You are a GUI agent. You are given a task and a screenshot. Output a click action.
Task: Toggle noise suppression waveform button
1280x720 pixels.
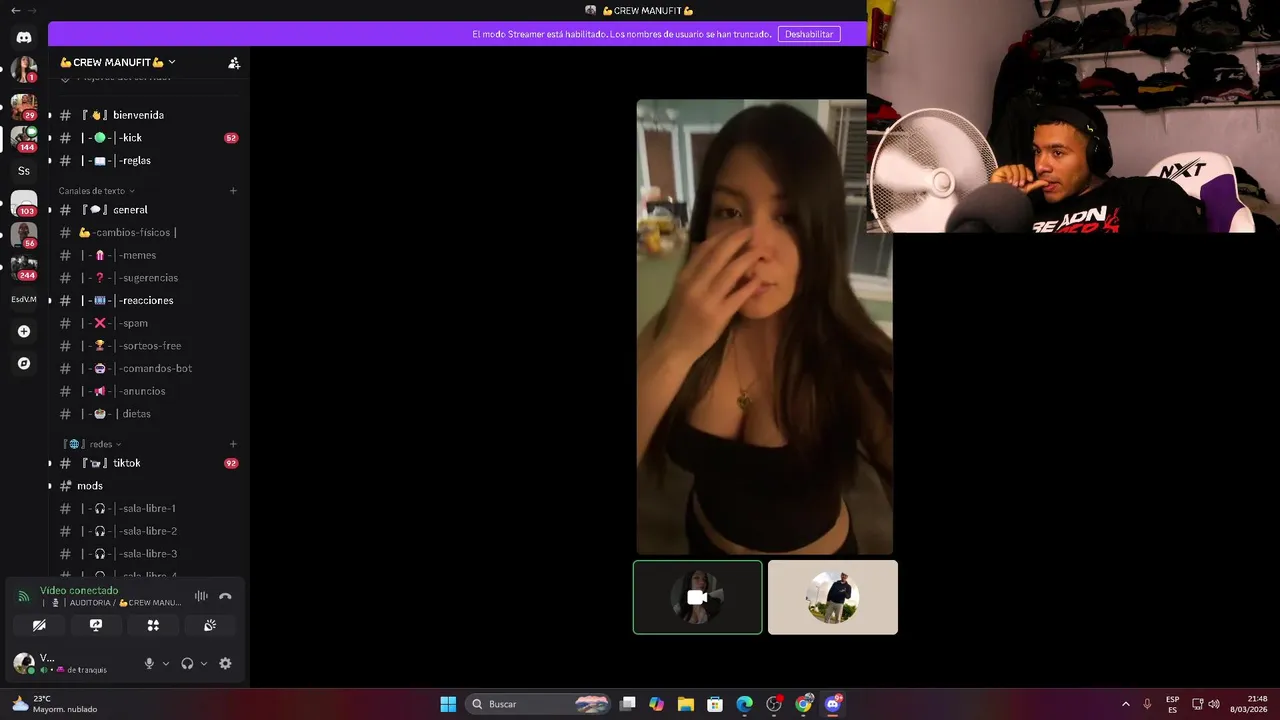(x=201, y=596)
